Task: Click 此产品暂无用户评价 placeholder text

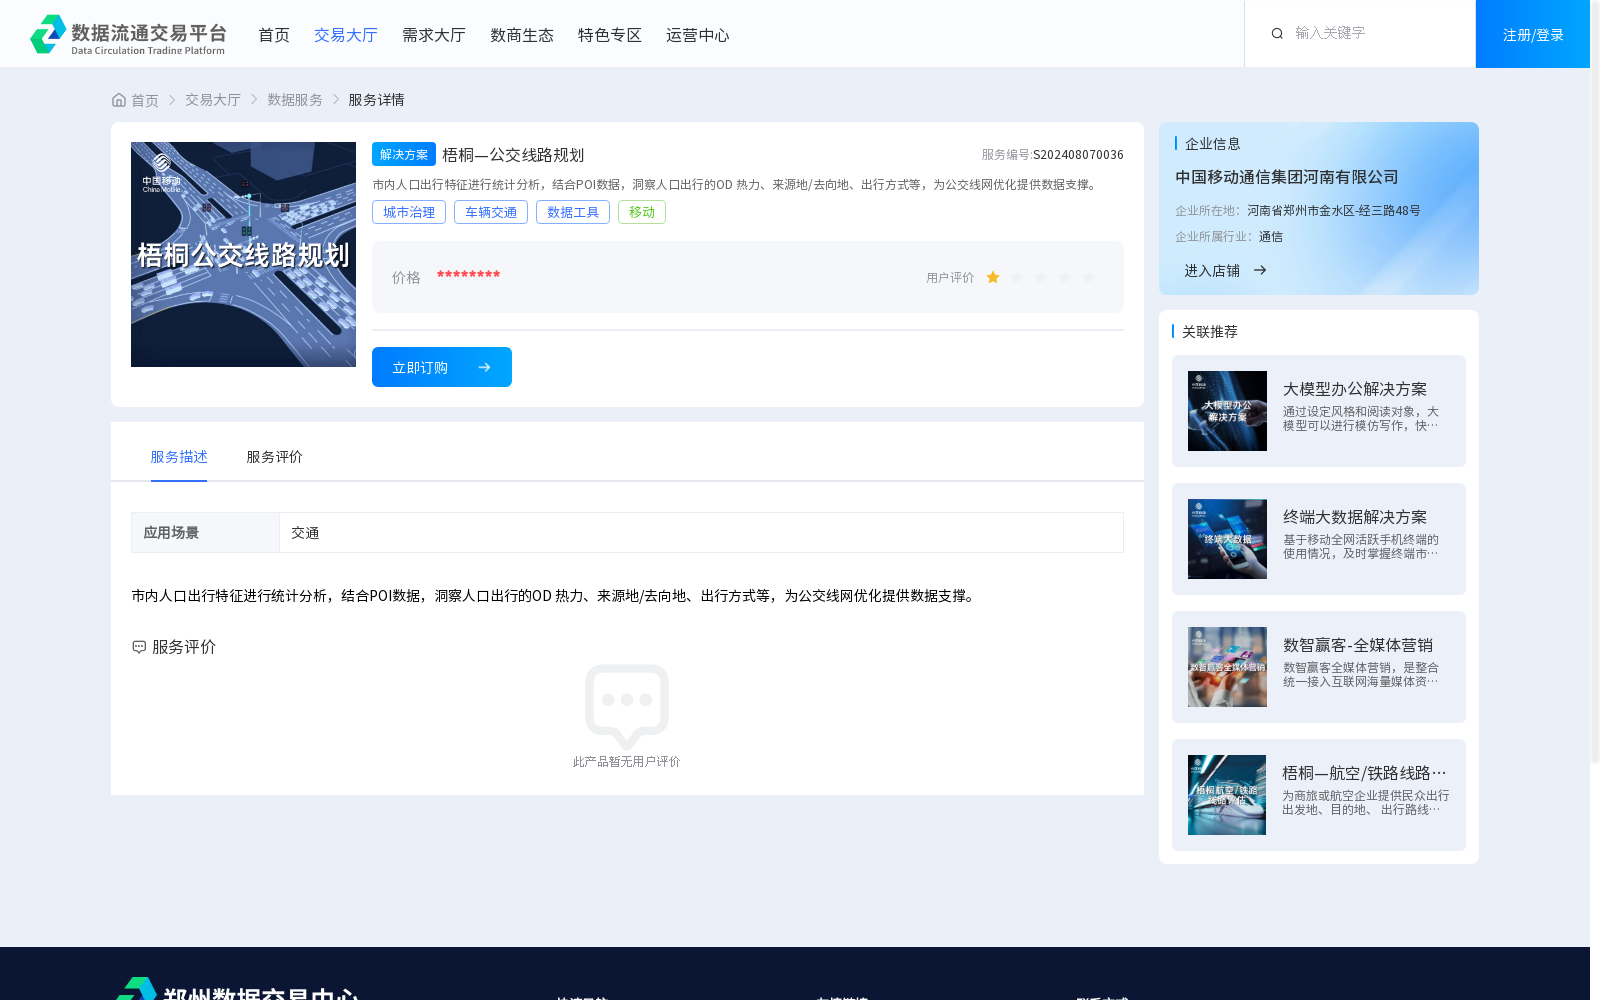Action: 626,762
